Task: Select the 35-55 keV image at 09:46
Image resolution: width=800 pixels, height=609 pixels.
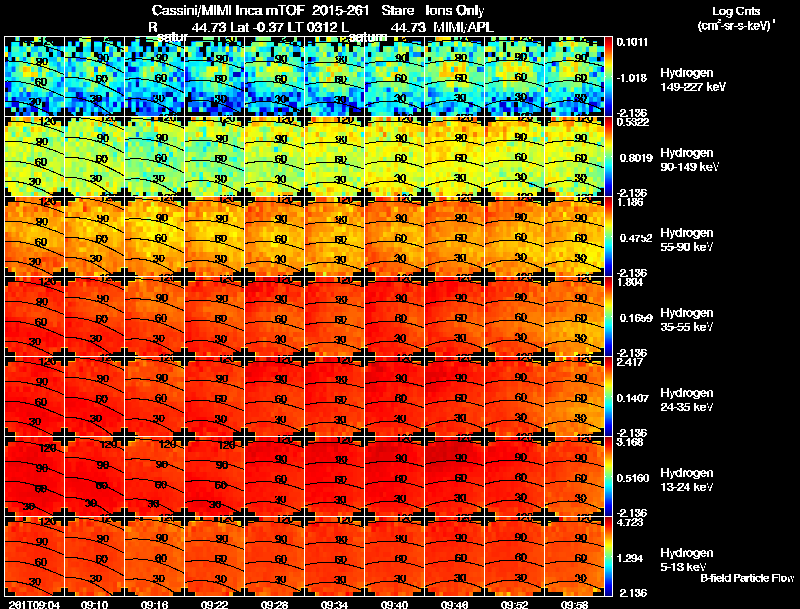Action: (455, 317)
